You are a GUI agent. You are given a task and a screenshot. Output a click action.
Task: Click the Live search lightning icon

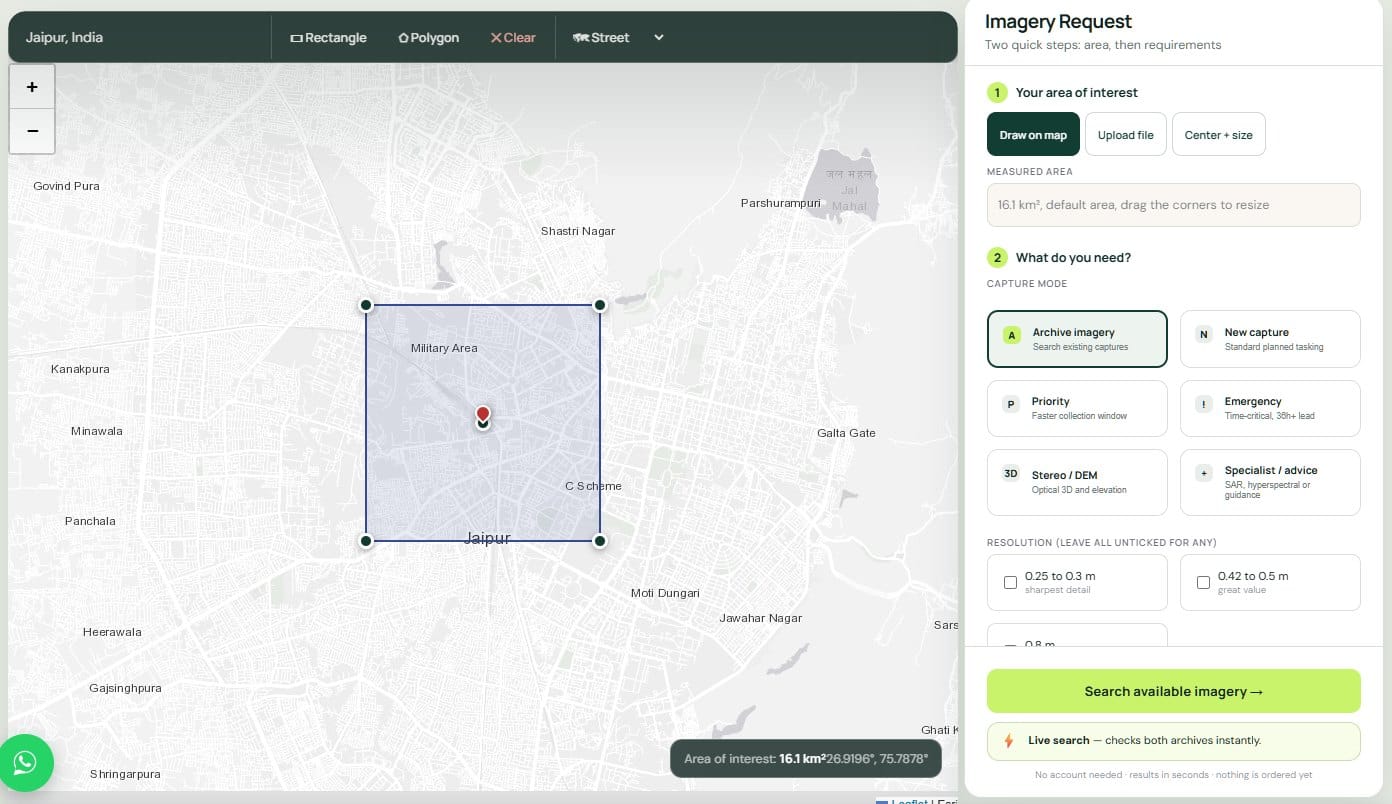click(1008, 741)
